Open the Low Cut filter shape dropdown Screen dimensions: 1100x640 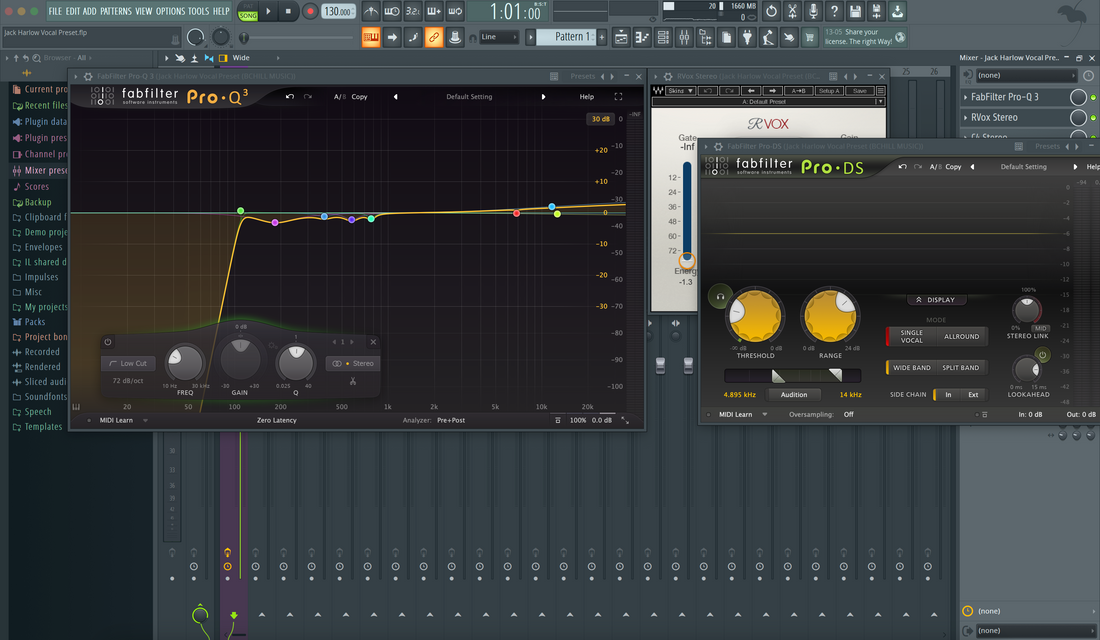[x=128, y=363]
